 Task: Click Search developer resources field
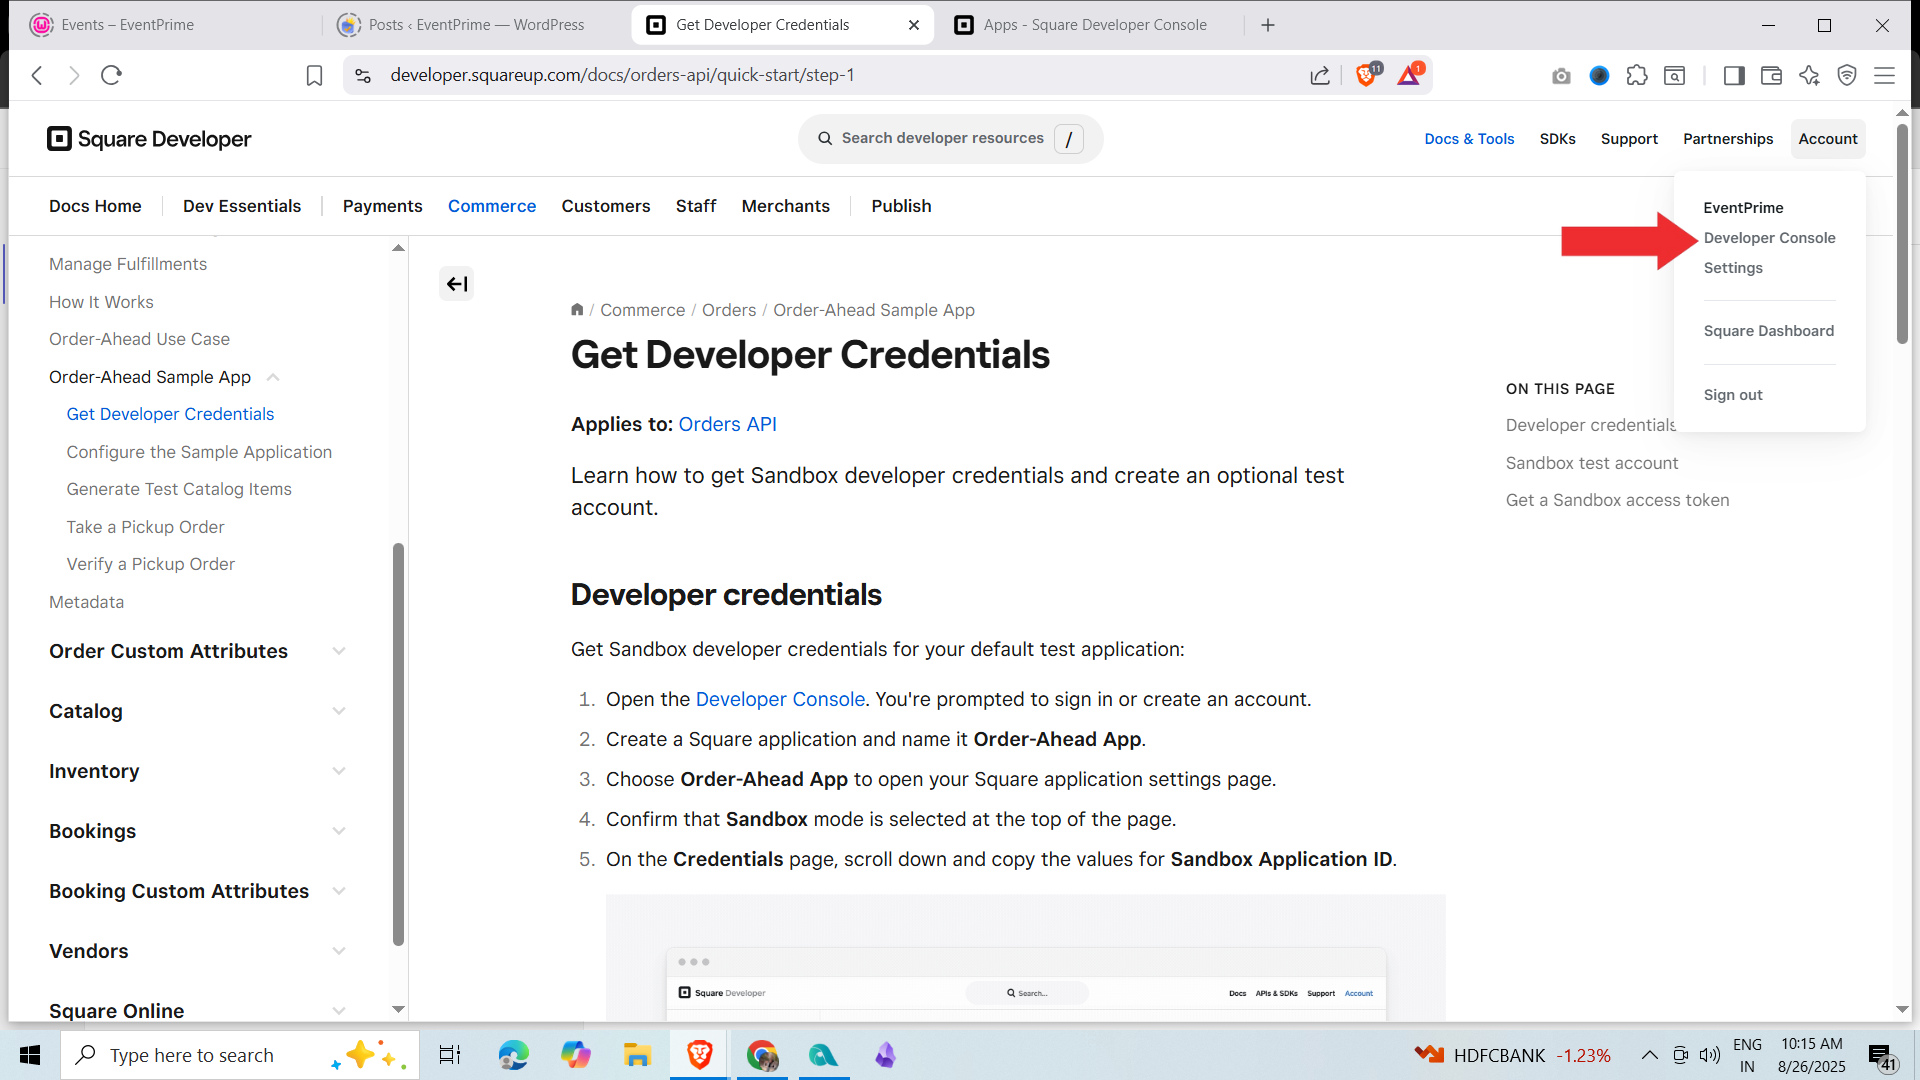(x=941, y=139)
